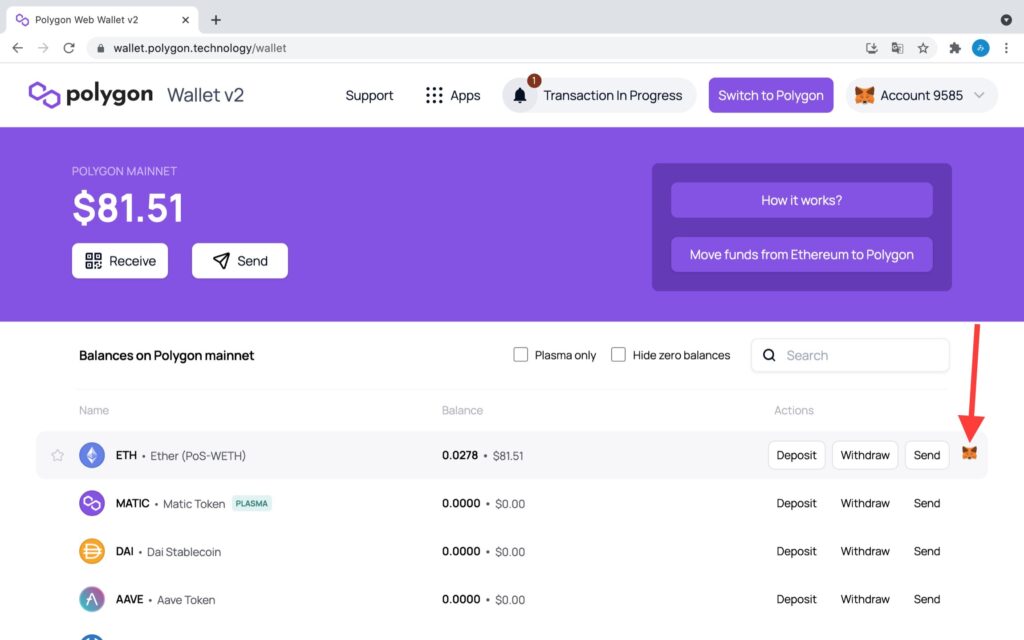1024x640 pixels.
Task: Click the browser address bar URL
Action: (x=200, y=48)
